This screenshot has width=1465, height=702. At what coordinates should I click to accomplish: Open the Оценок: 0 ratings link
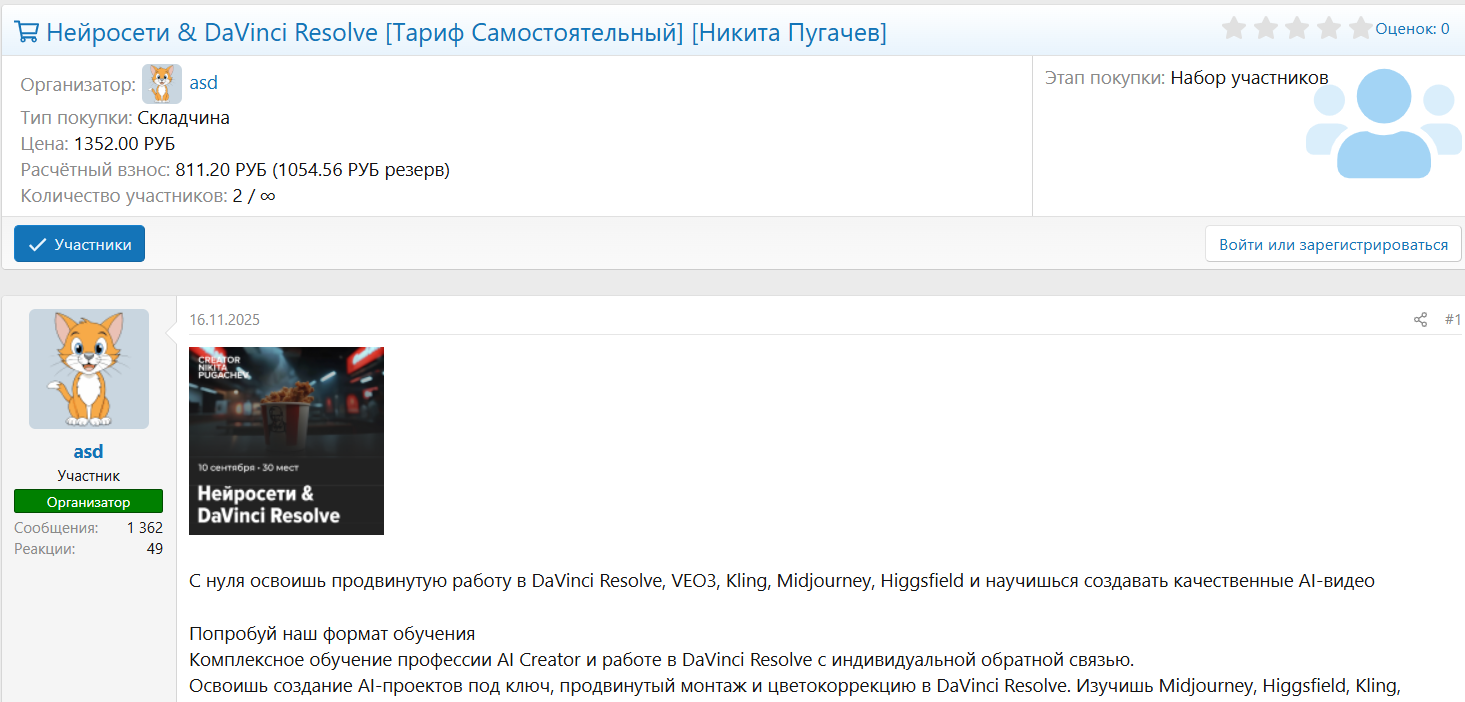[1412, 29]
